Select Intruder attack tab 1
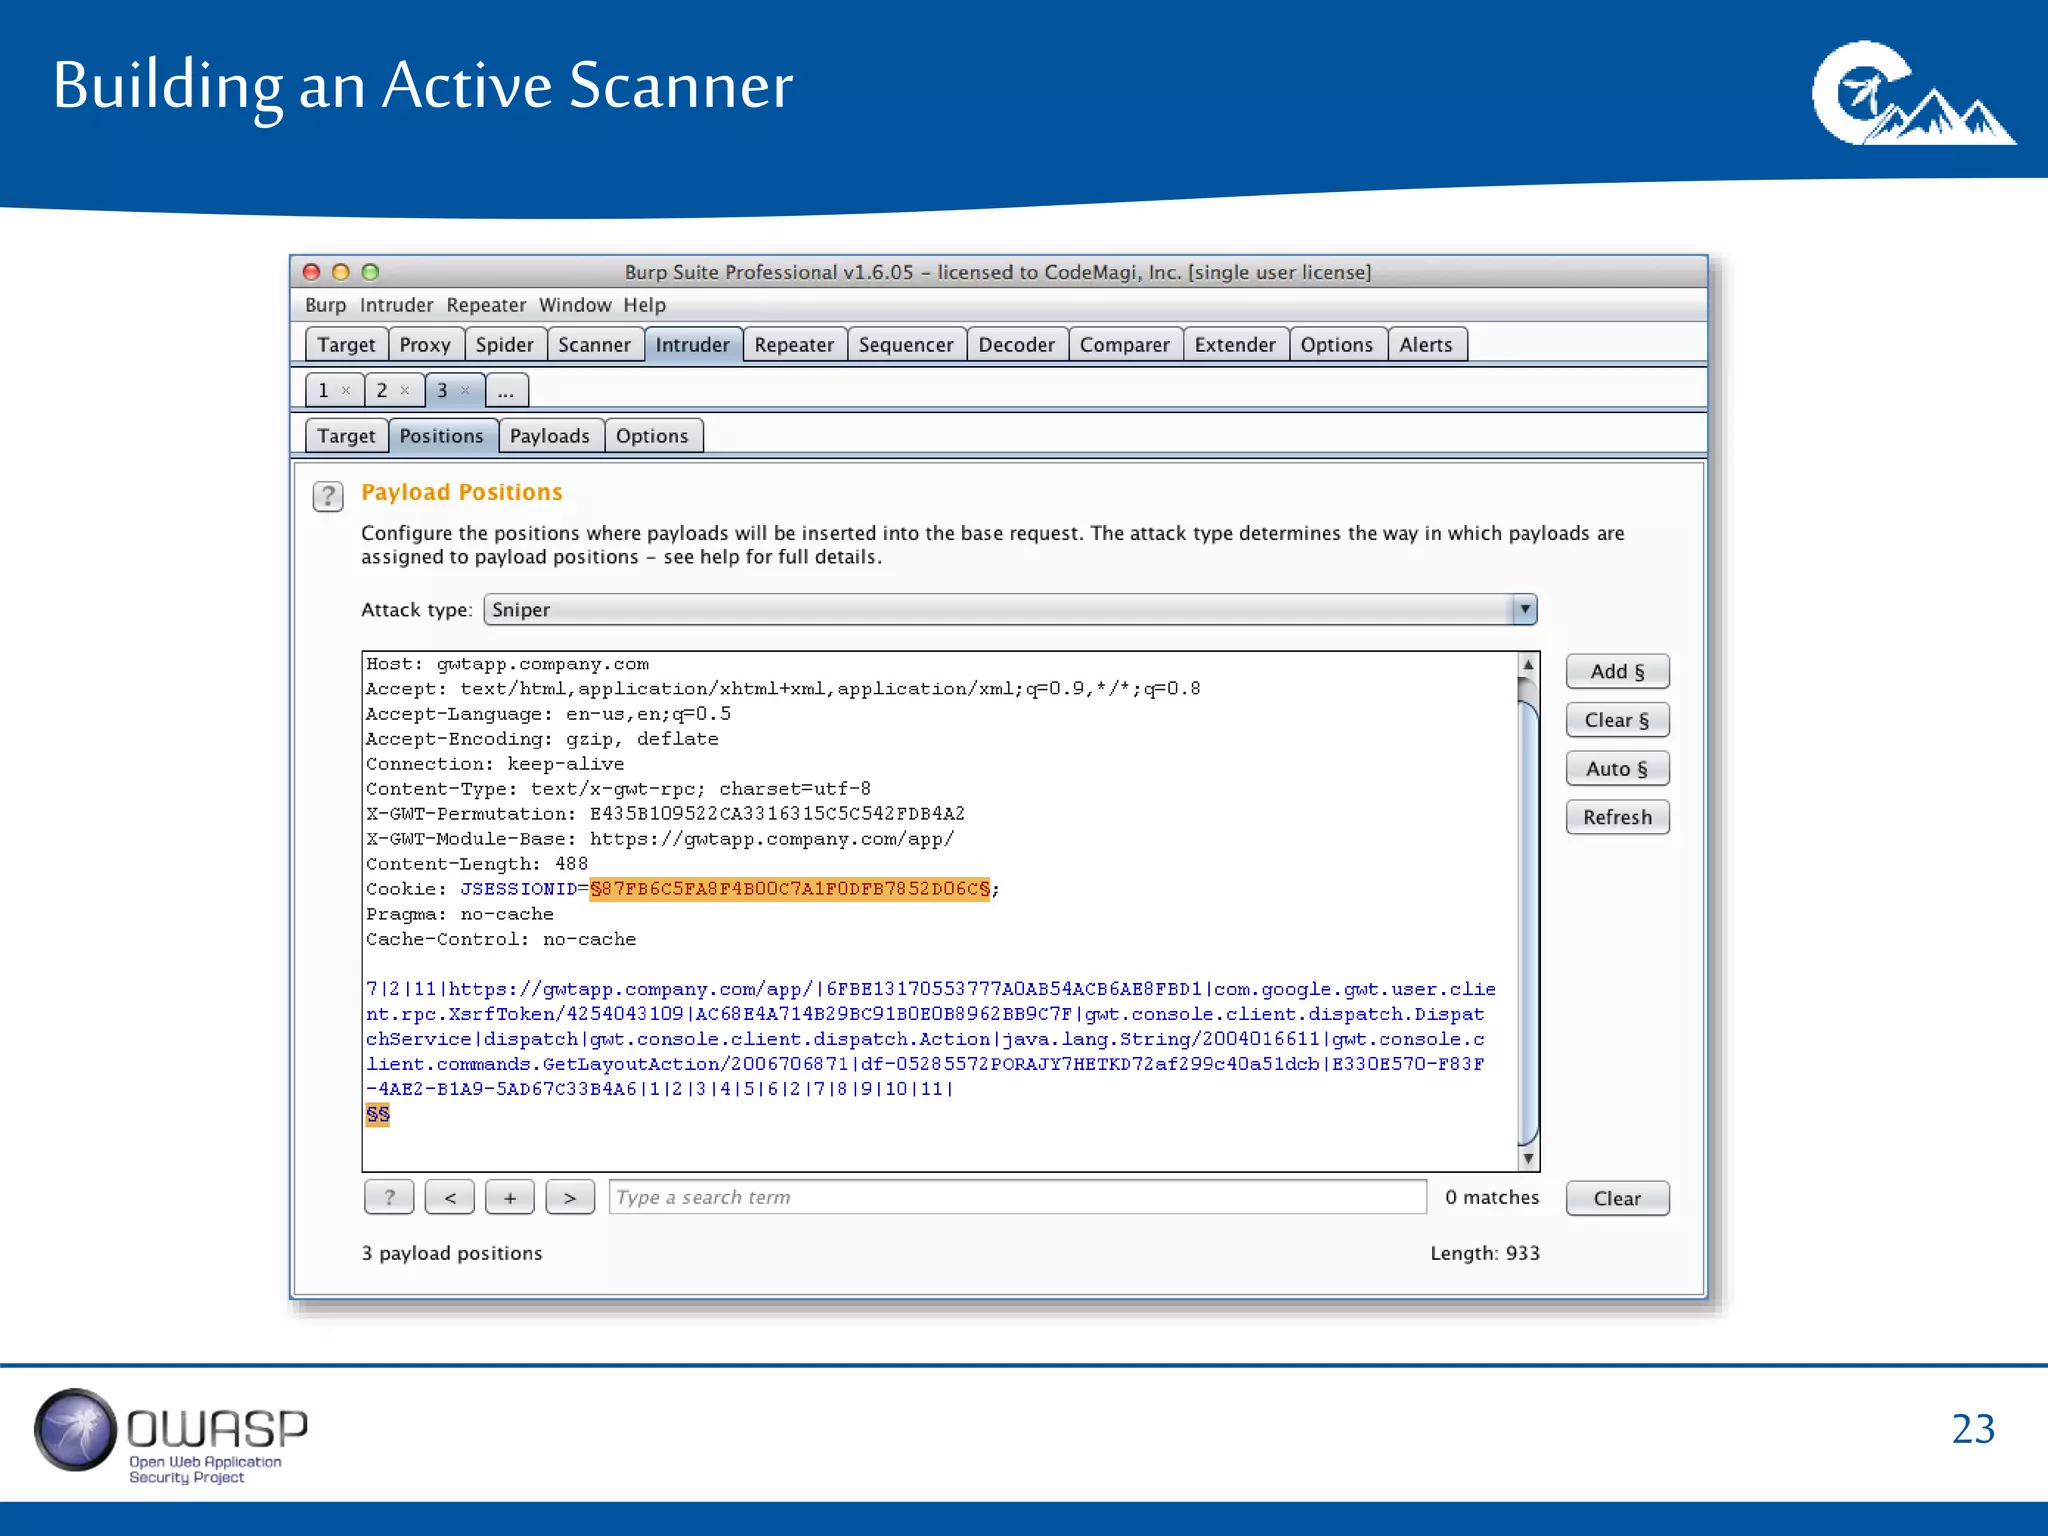 coord(324,390)
